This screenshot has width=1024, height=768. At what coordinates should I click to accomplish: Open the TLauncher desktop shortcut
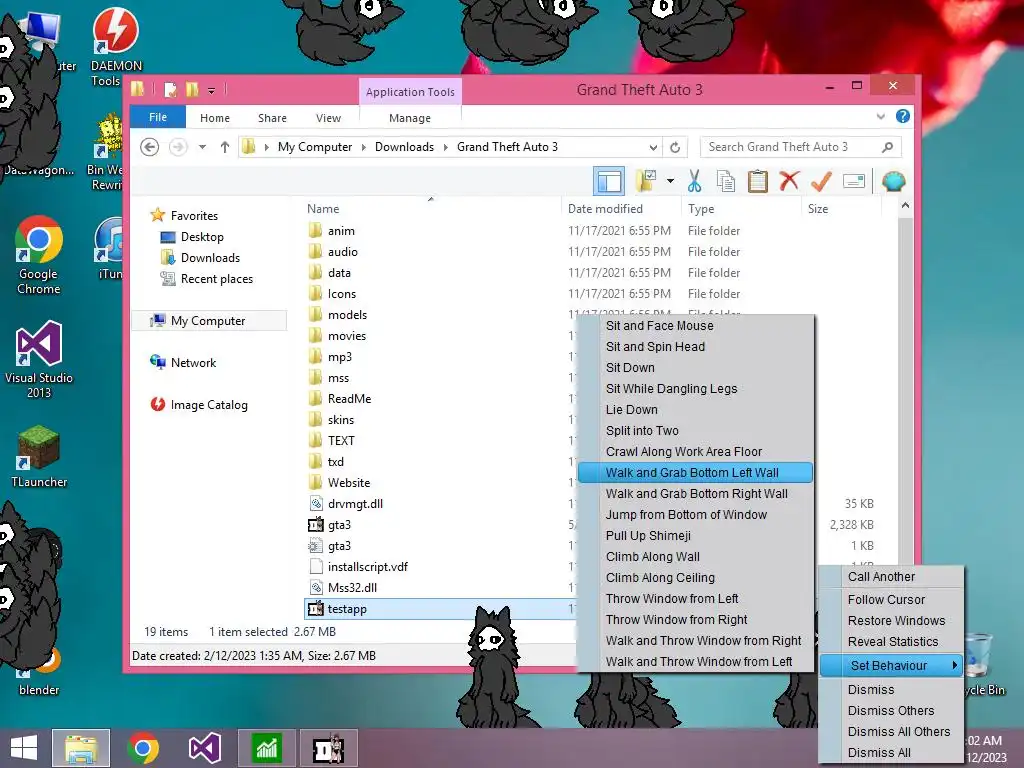39,457
